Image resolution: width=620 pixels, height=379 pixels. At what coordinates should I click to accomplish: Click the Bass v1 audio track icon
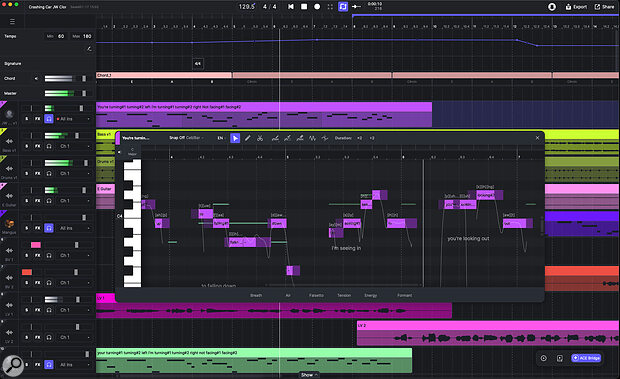click(9, 141)
